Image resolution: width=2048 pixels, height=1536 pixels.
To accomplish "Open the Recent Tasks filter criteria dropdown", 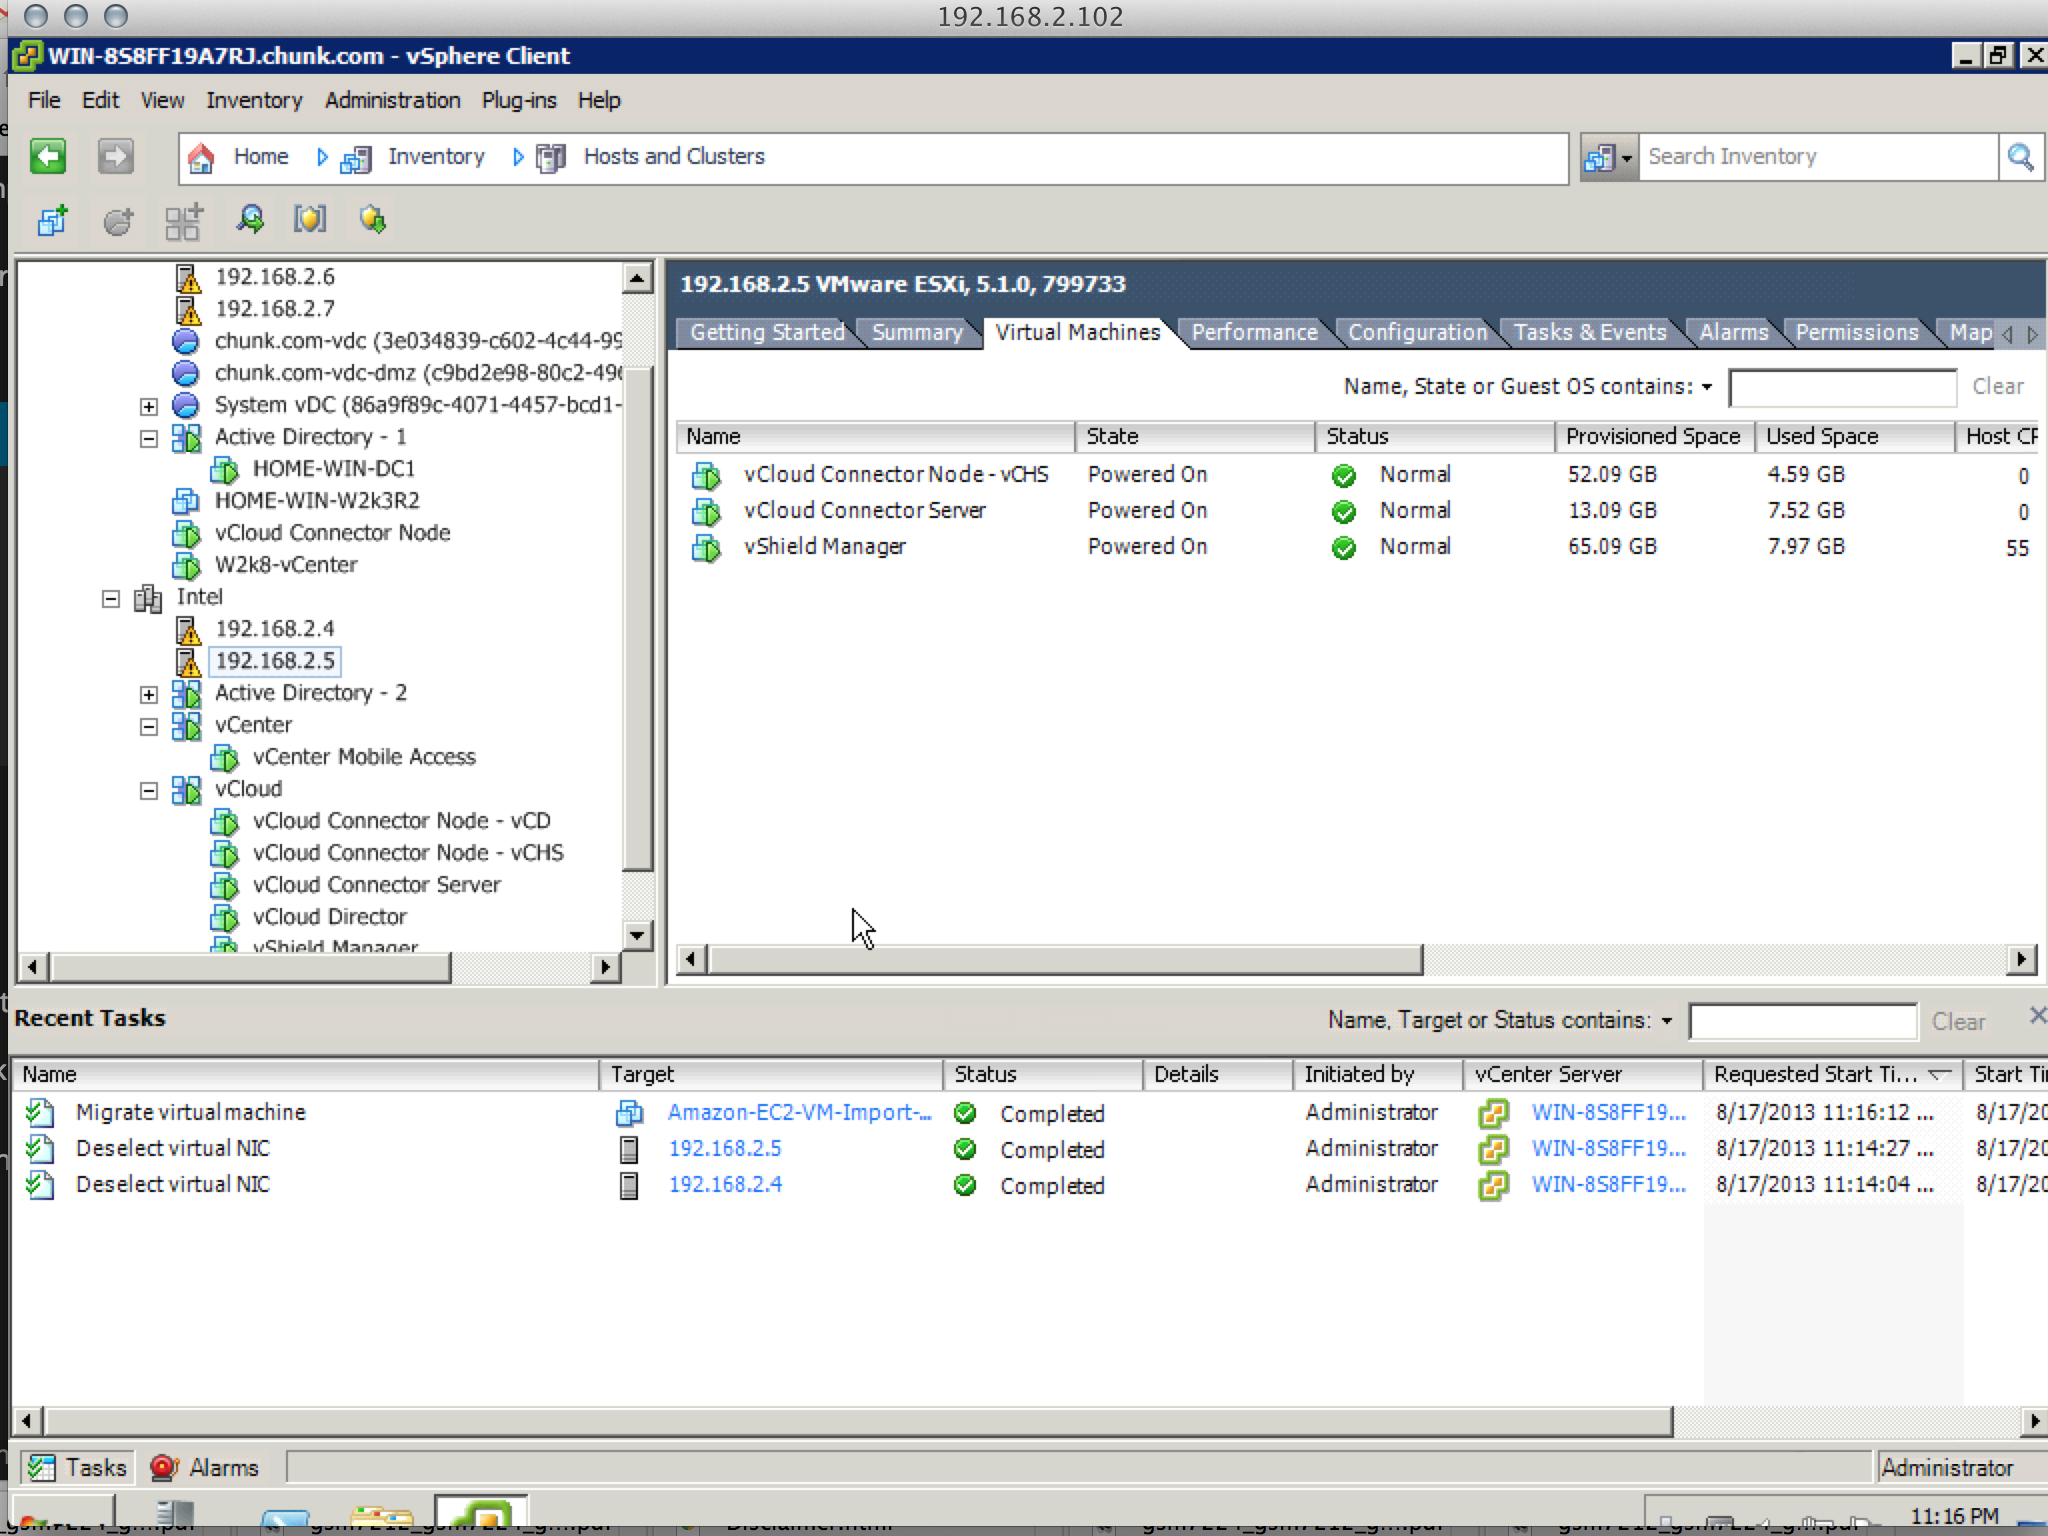I will coord(1667,1021).
